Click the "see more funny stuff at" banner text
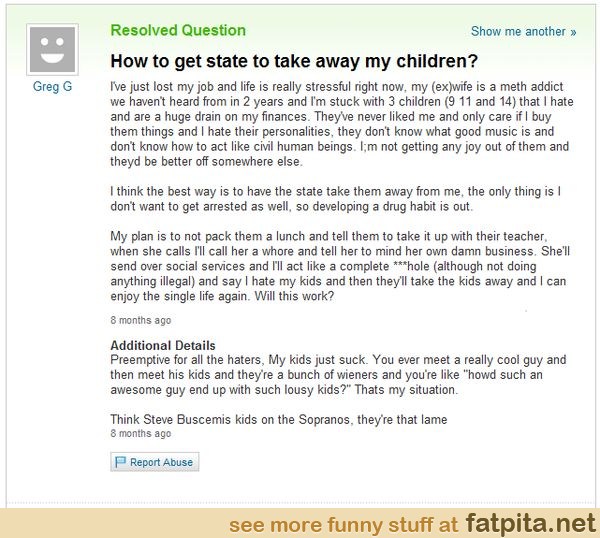The width and height of the screenshot is (600, 538). [343, 523]
